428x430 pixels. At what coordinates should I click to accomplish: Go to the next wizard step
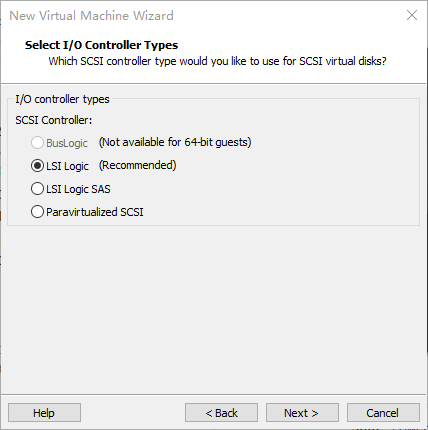pos(302,413)
